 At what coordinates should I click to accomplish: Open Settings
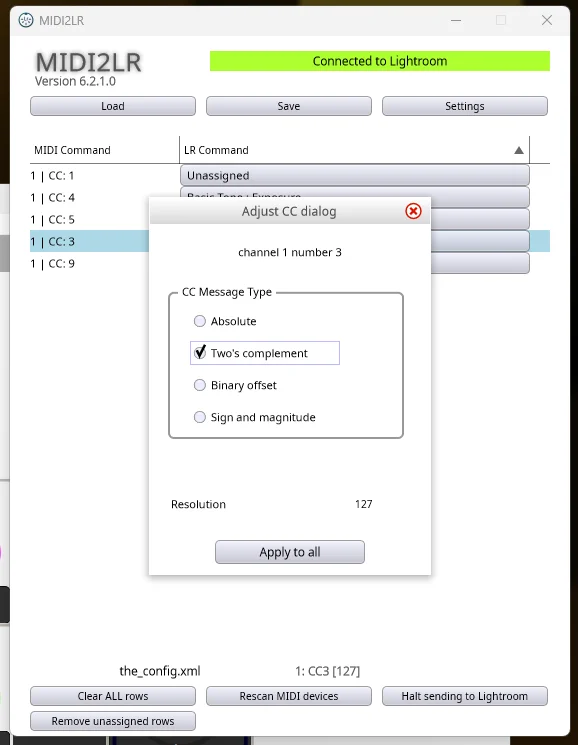(x=464, y=106)
